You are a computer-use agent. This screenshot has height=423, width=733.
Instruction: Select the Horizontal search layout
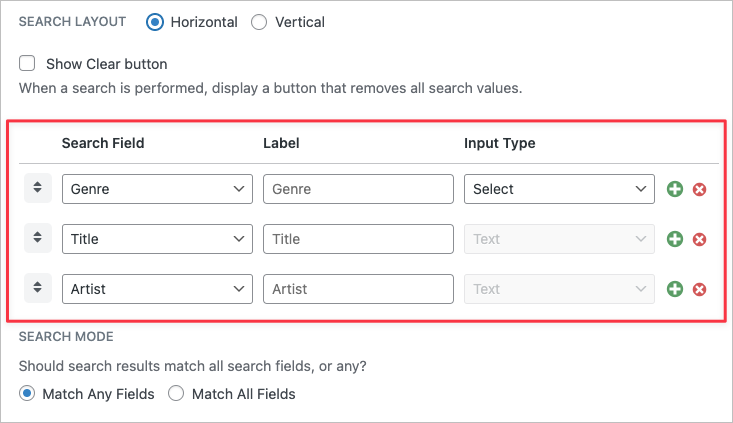point(155,22)
